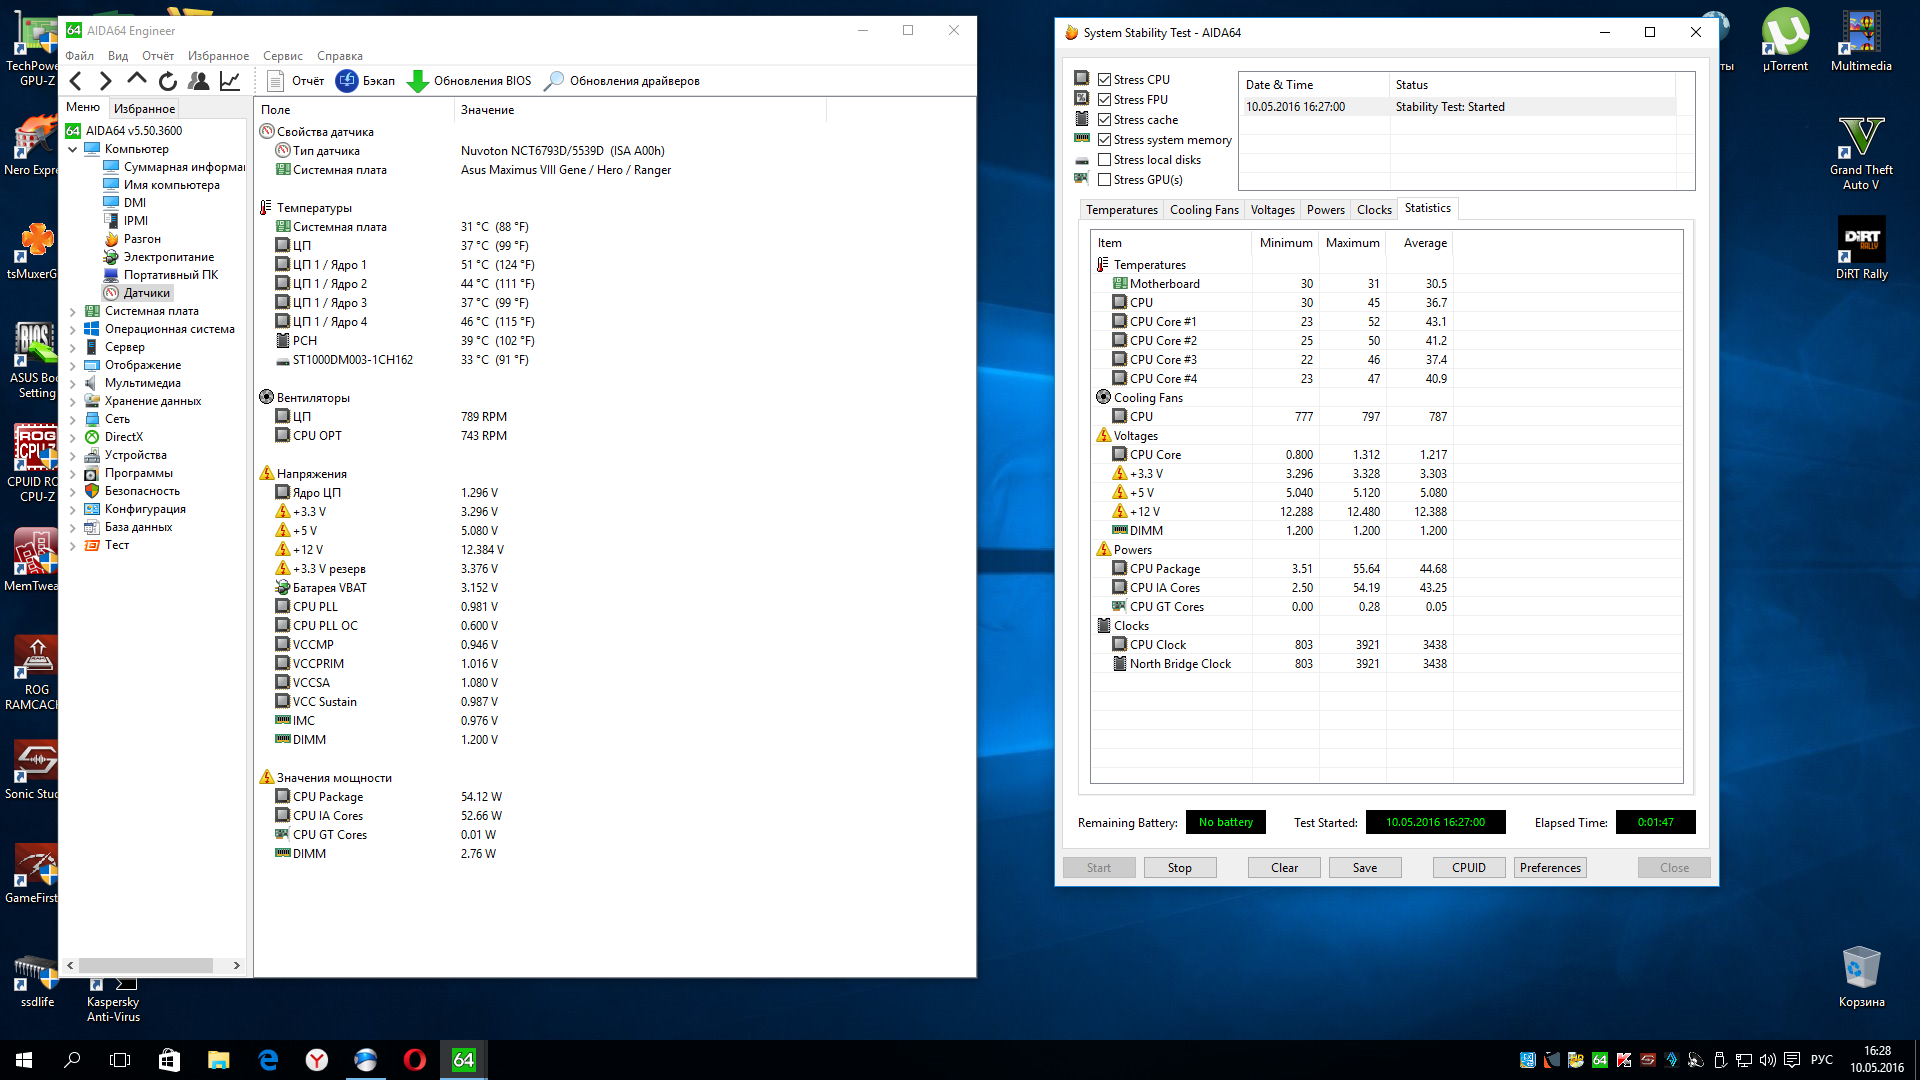Expand the Системная плата tree node
Screen dimensions: 1920x1080
coord(72,312)
